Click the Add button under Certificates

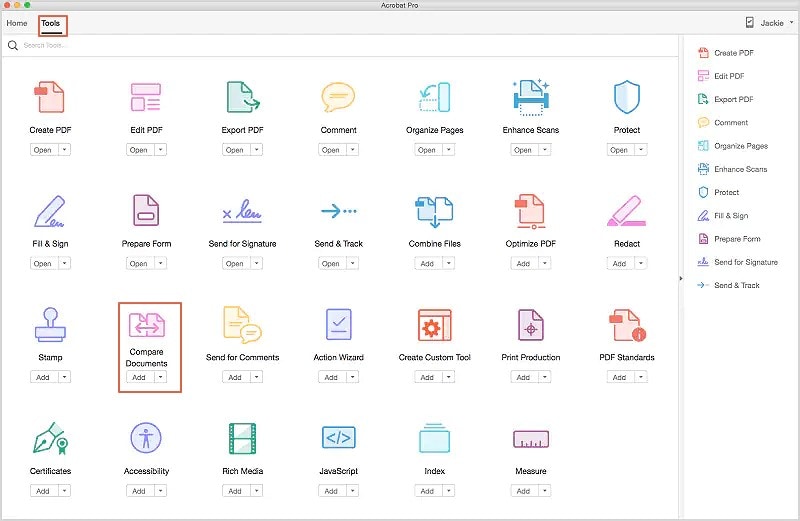point(43,491)
